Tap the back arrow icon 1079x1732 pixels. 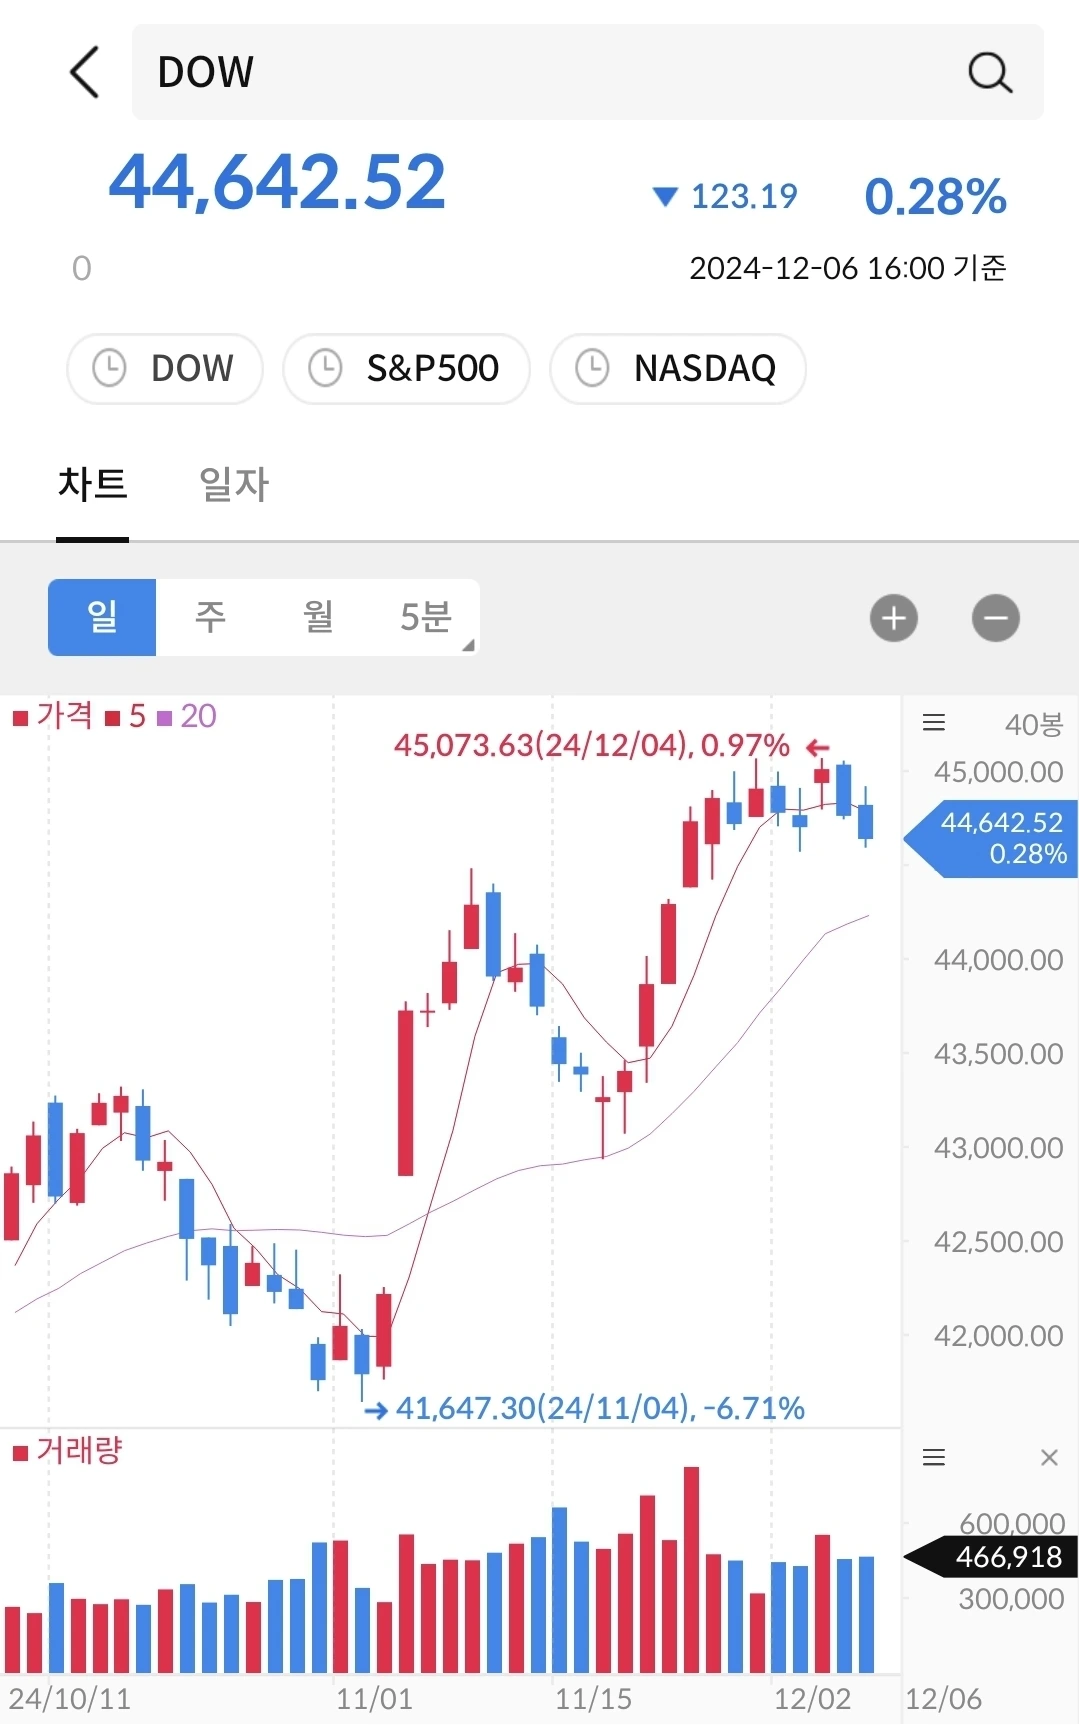click(x=85, y=72)
